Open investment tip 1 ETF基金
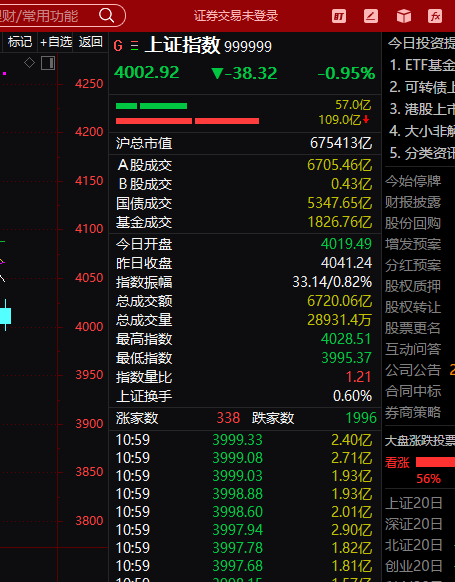 click(x=422, y=65)
